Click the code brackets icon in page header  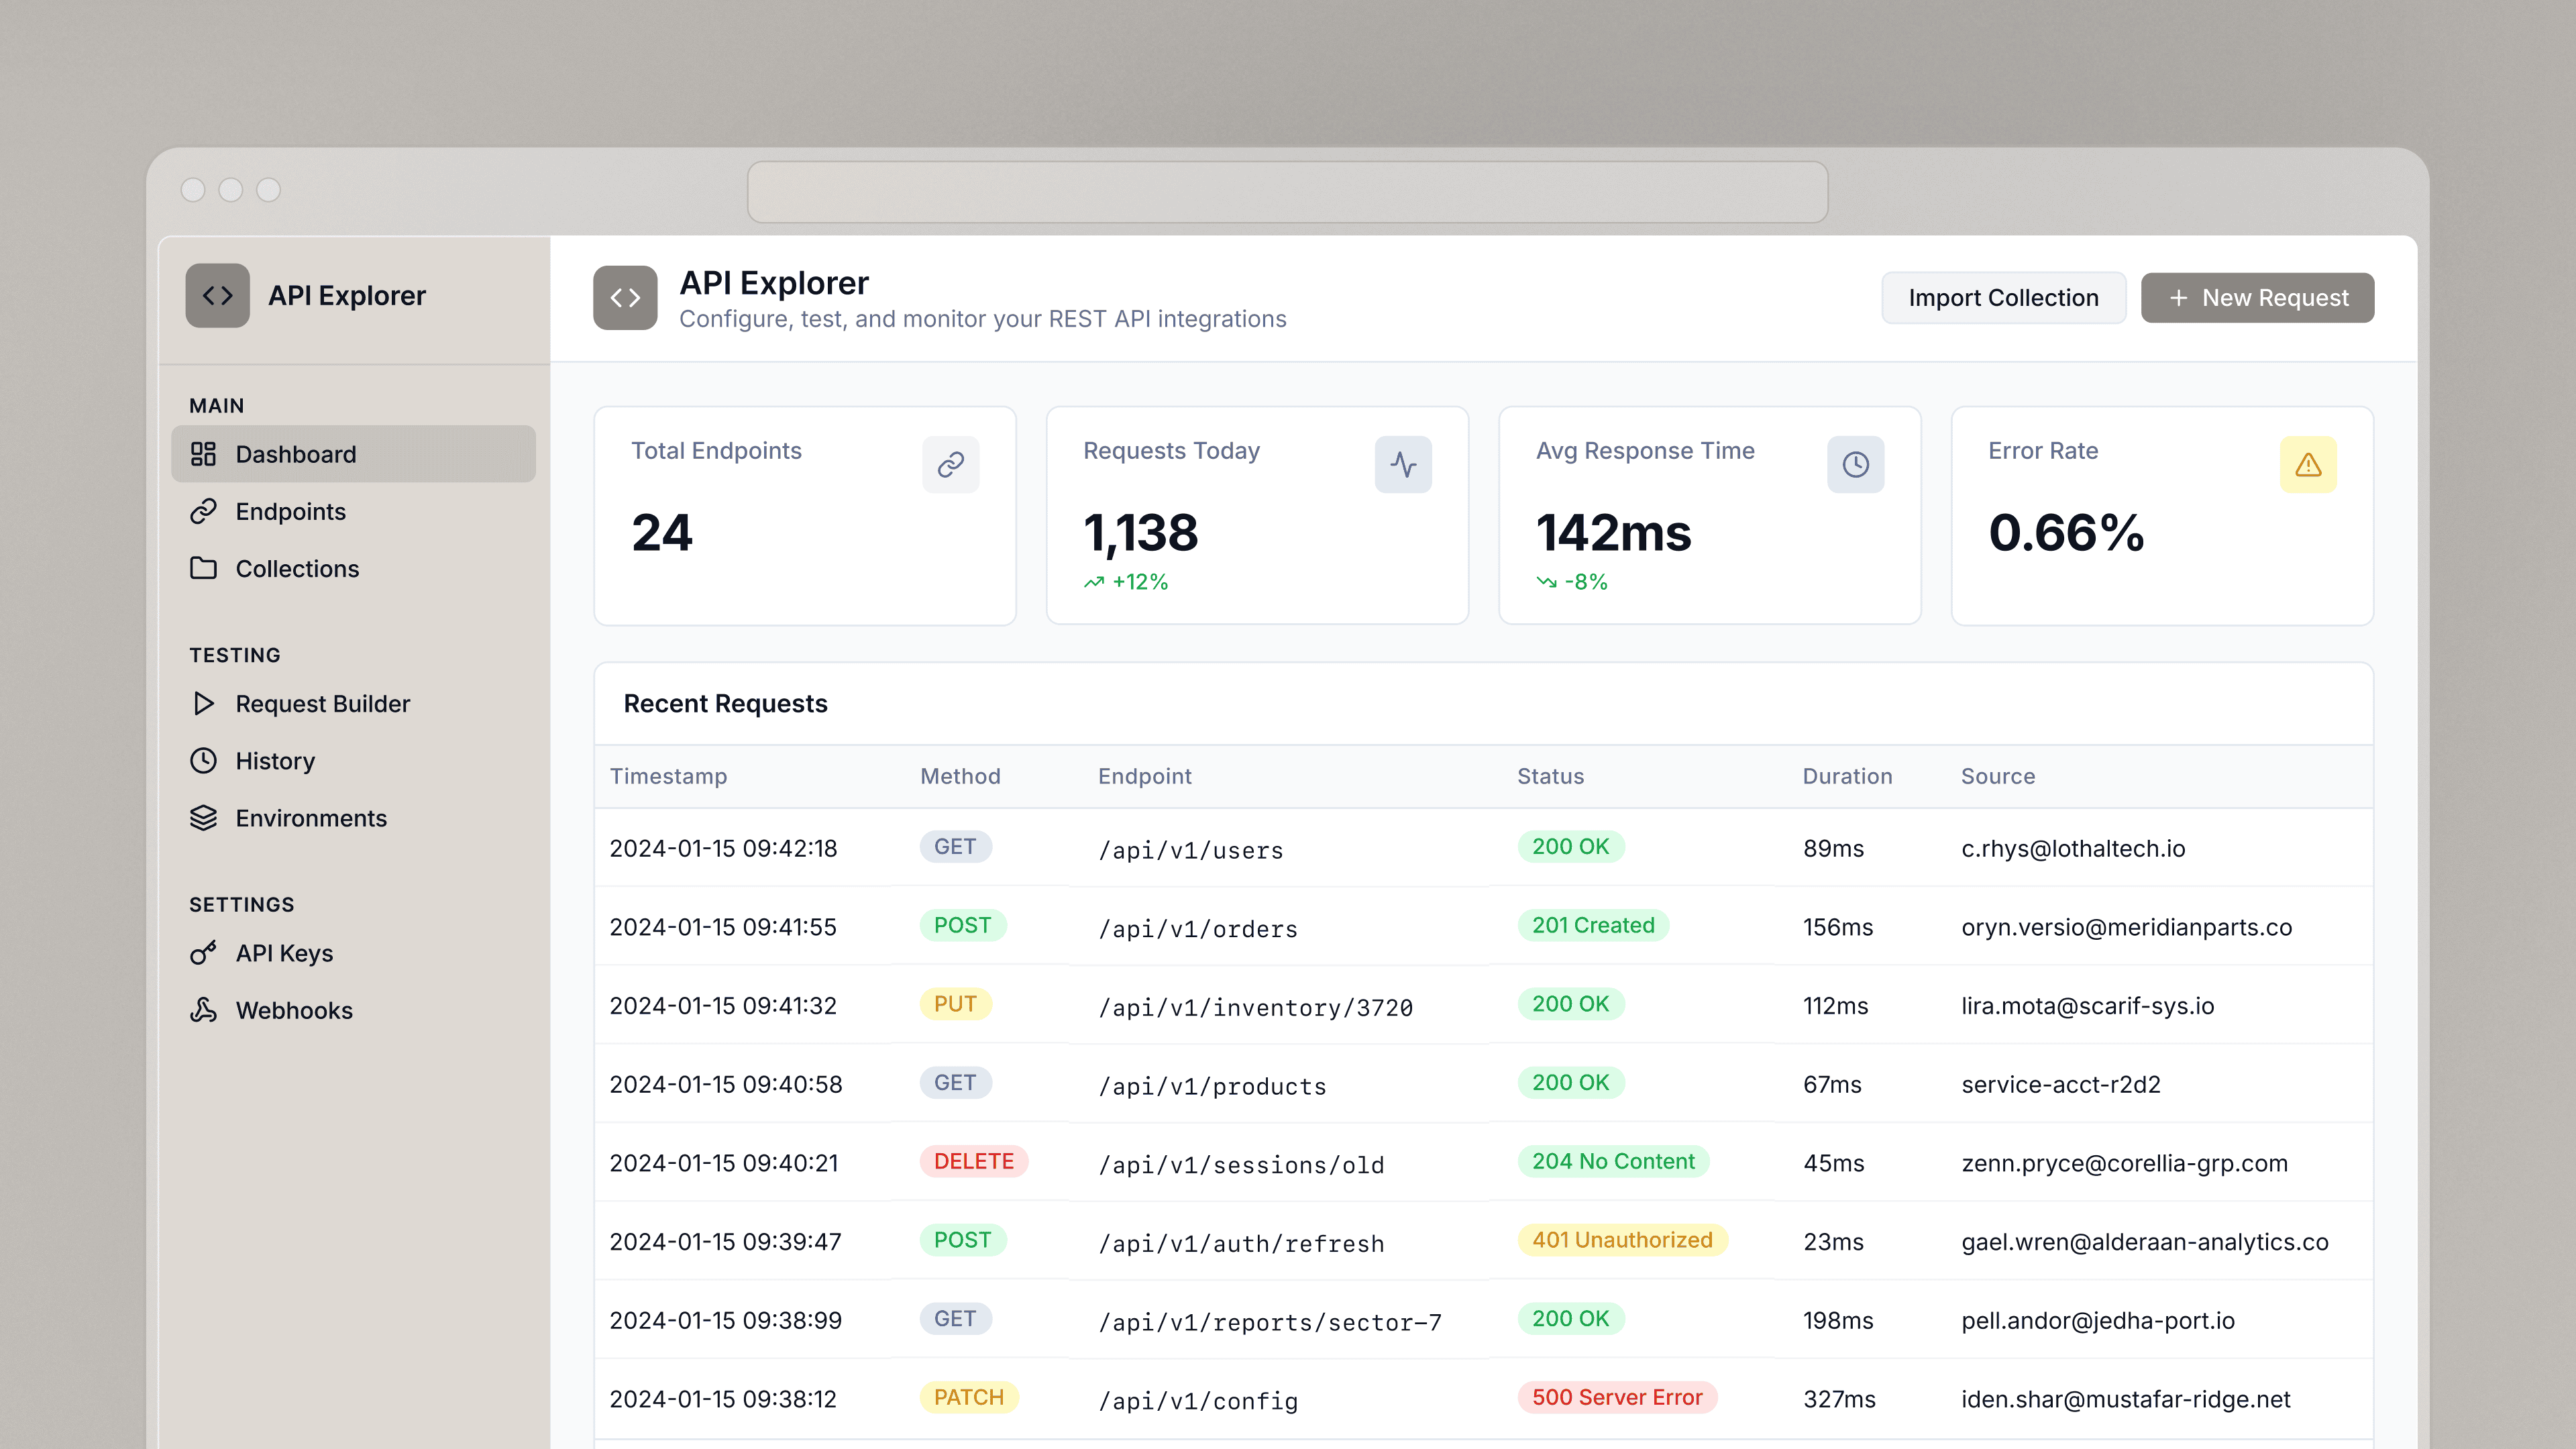[625, 297]
